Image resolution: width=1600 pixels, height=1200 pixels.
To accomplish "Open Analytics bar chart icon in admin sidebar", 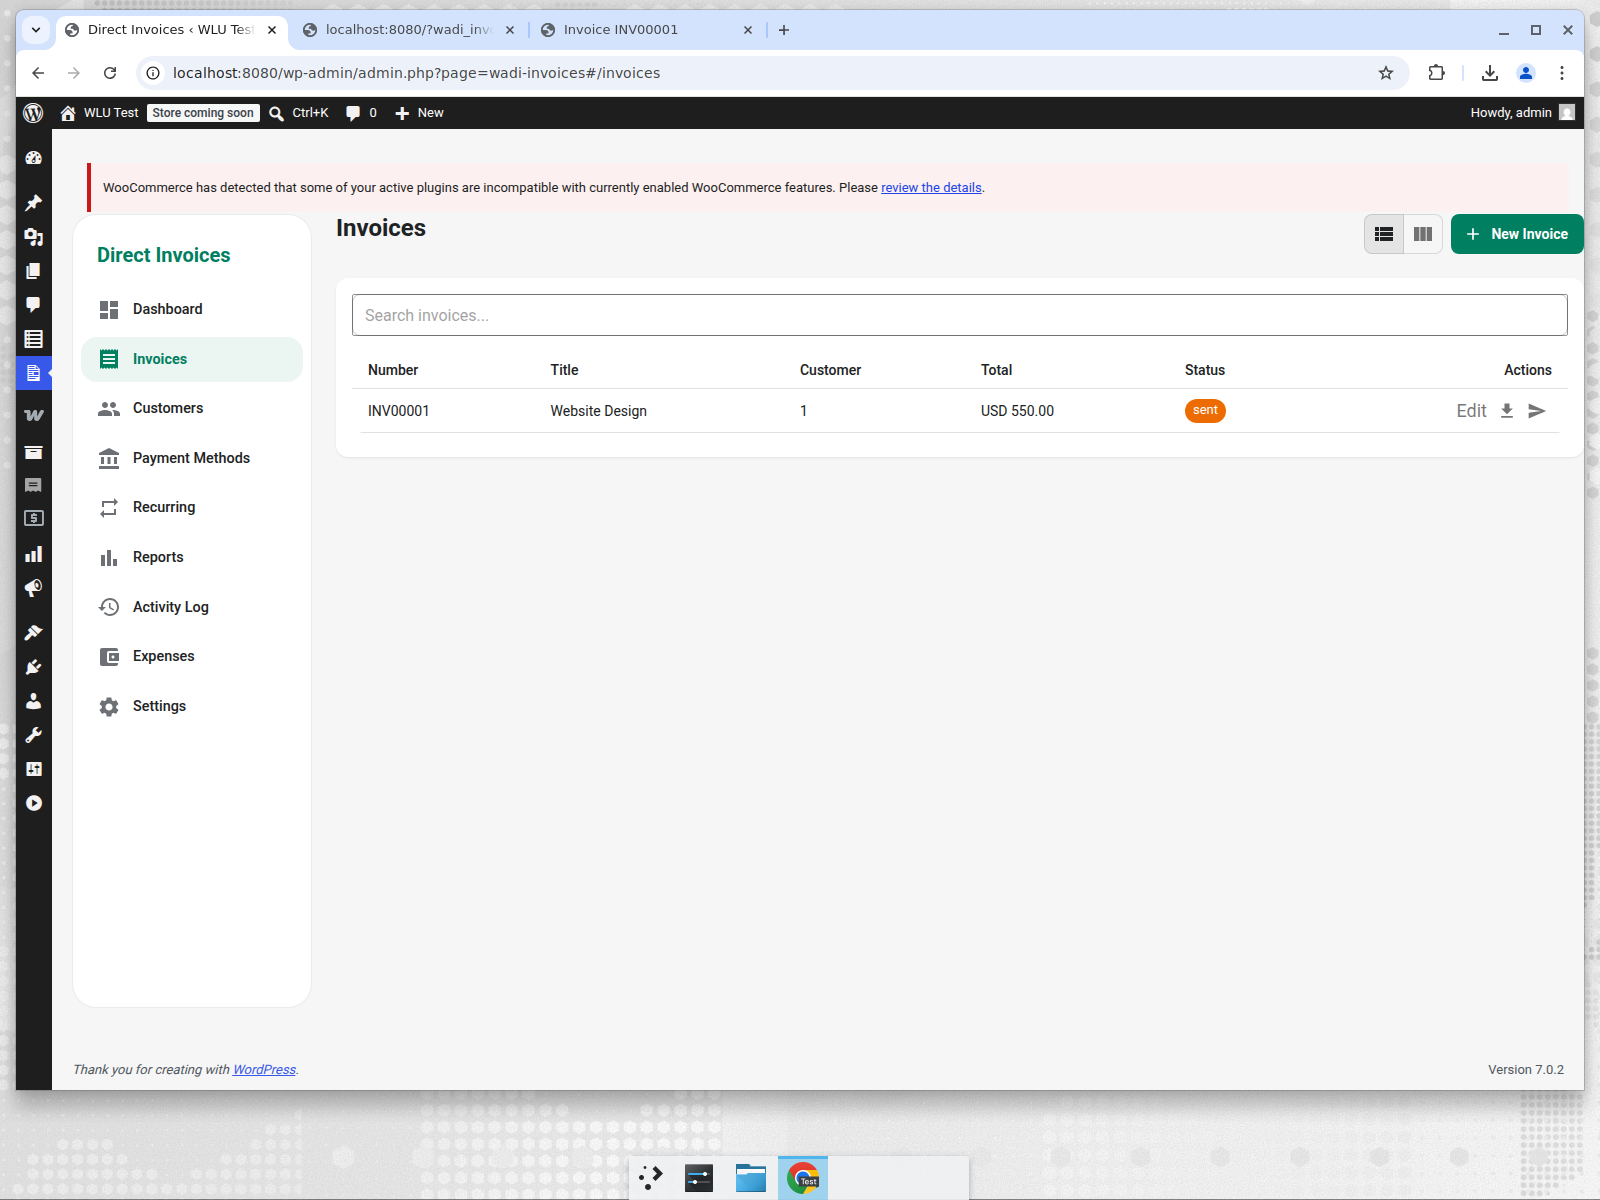I will pos(33,554).
